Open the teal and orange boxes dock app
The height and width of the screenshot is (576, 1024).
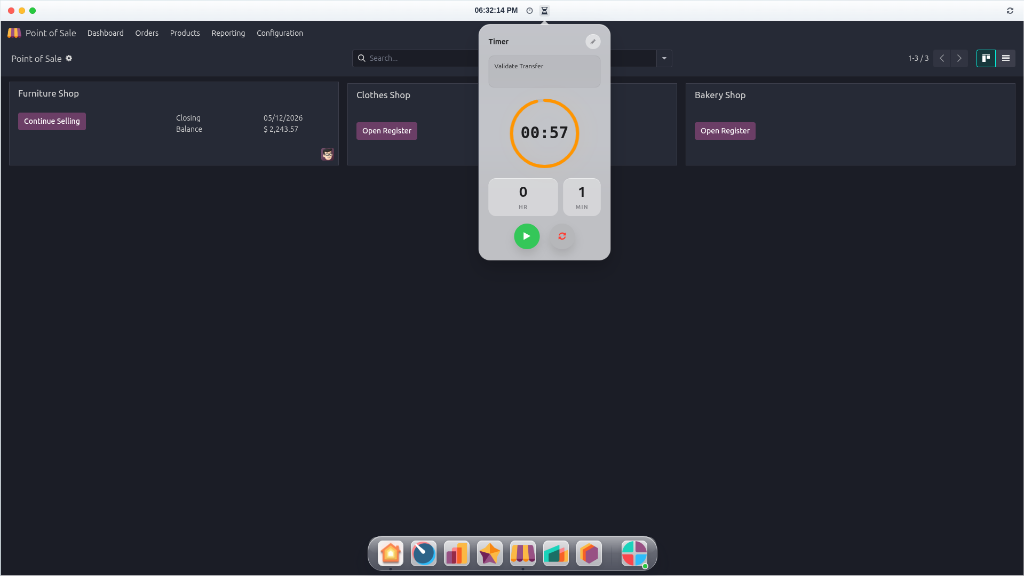click(556, 553)
